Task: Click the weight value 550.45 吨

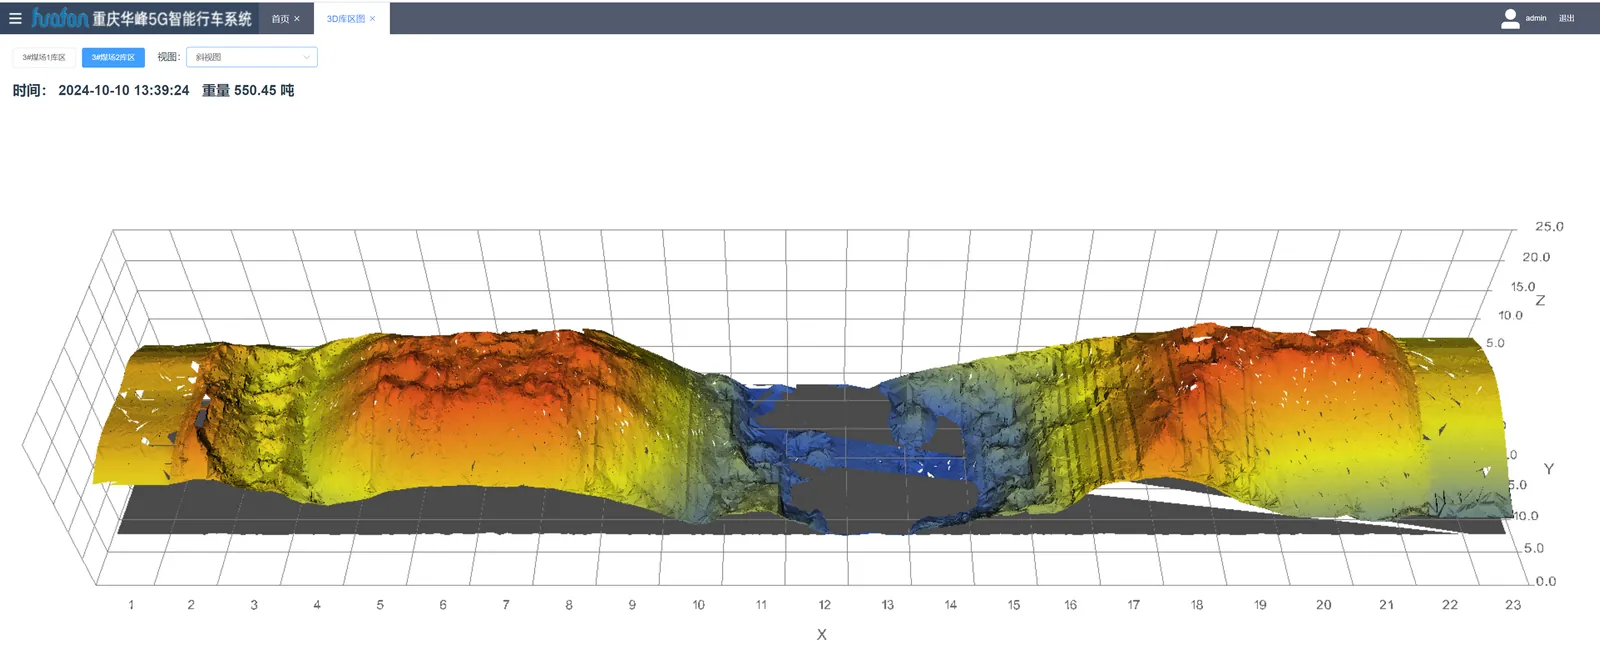Action: (264, 90)
